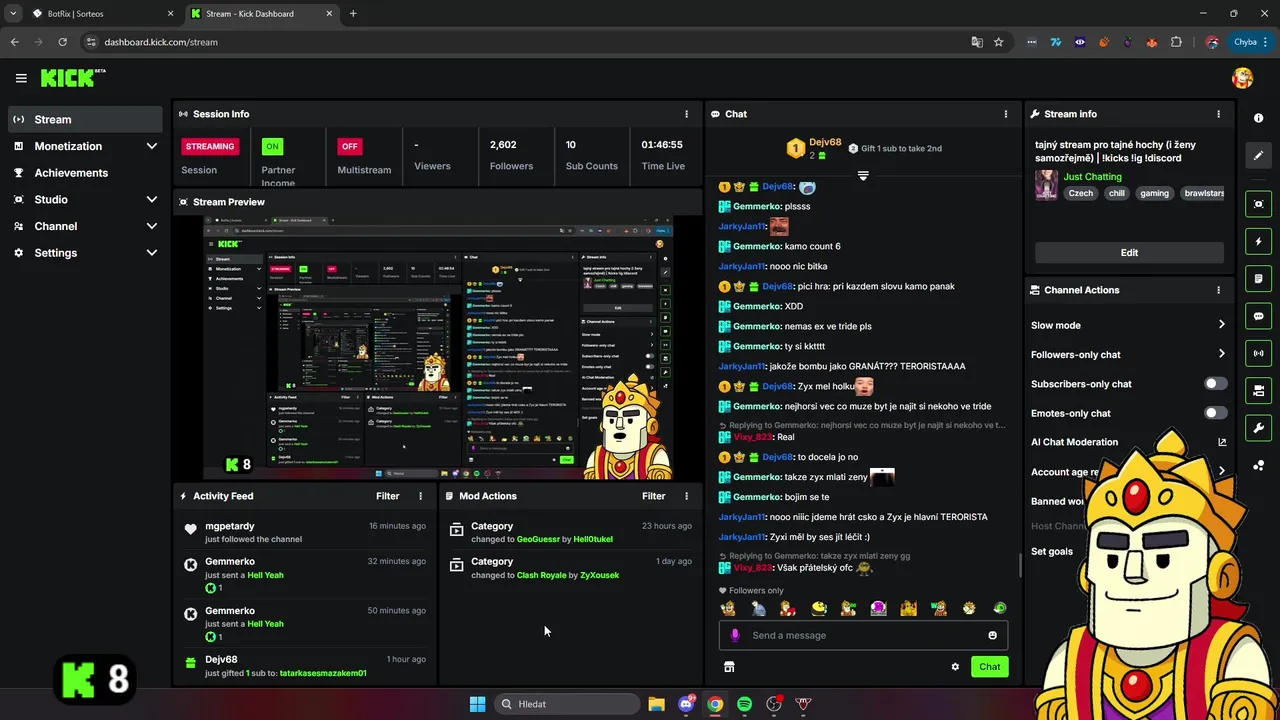Screen dimensions: 1280x720
Task: Expand the Studio sidebar section
Action: pyautogui.click(x=151, y=200)
